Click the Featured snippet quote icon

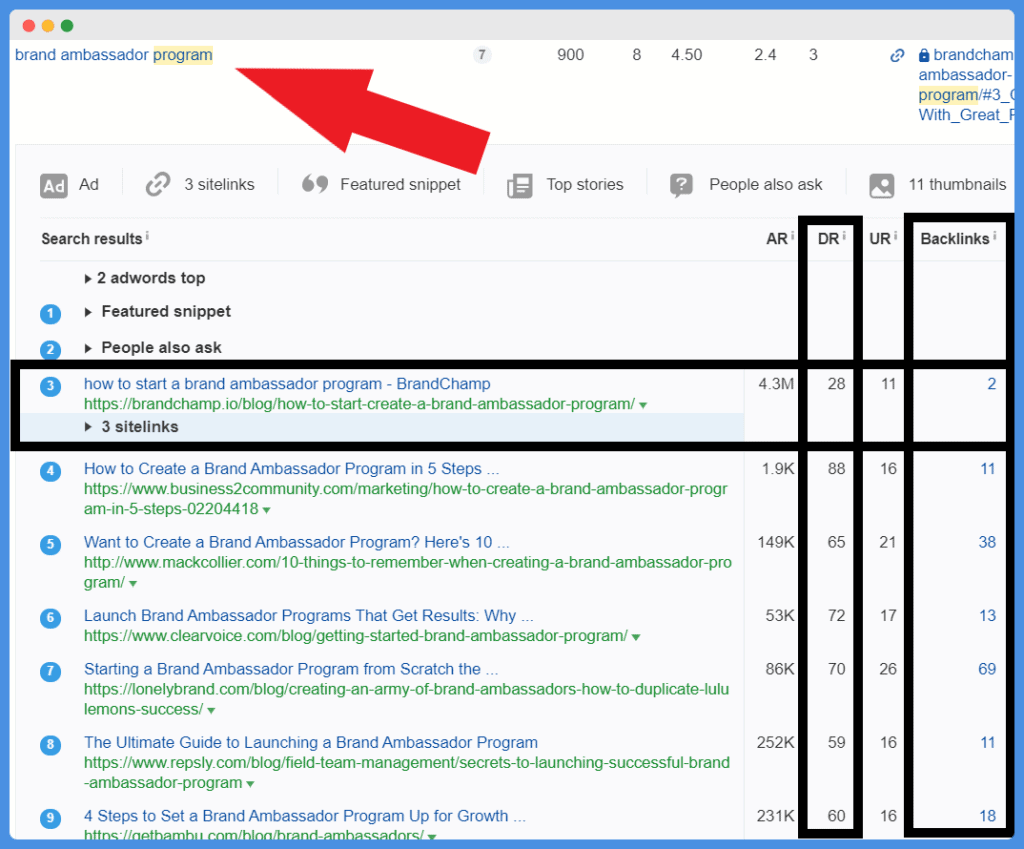point(315,184)
